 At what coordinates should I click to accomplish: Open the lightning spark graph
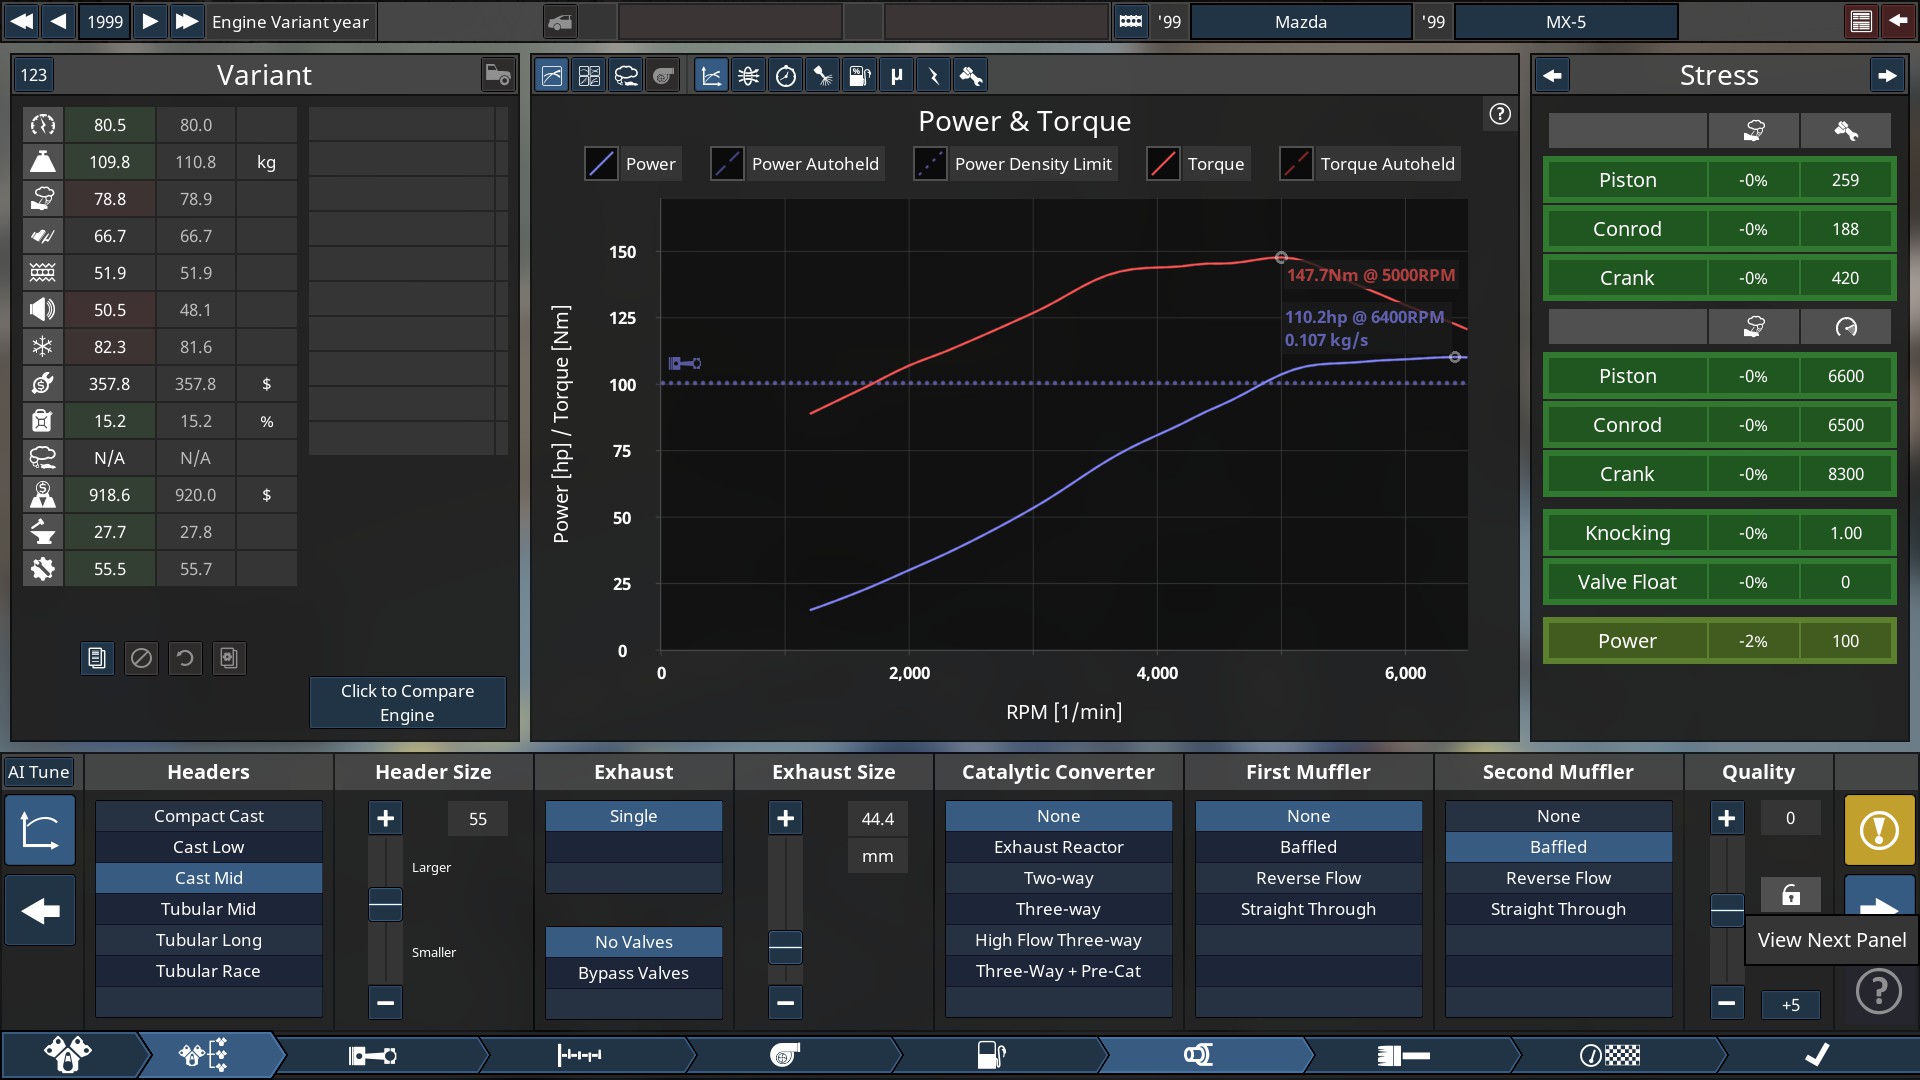[x=933, y=75]
